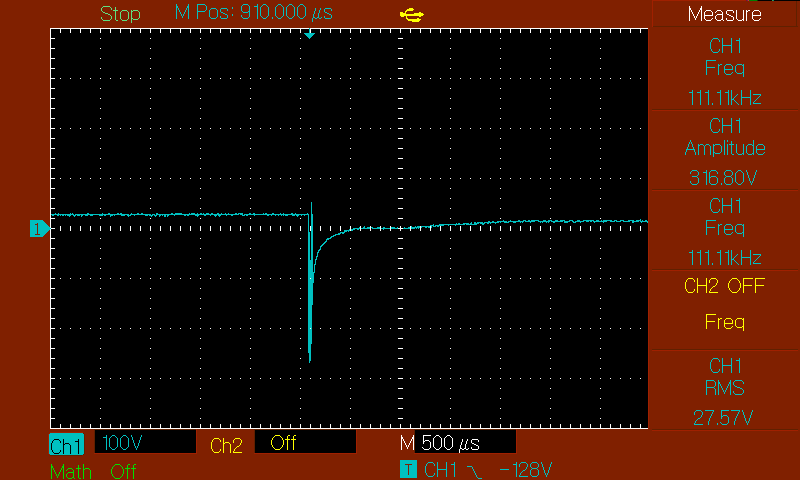The width and height of the screenshot is (800, 480).
Task: Open the CH2 OFF Freq measurement slot
Action: pos(724,304)
